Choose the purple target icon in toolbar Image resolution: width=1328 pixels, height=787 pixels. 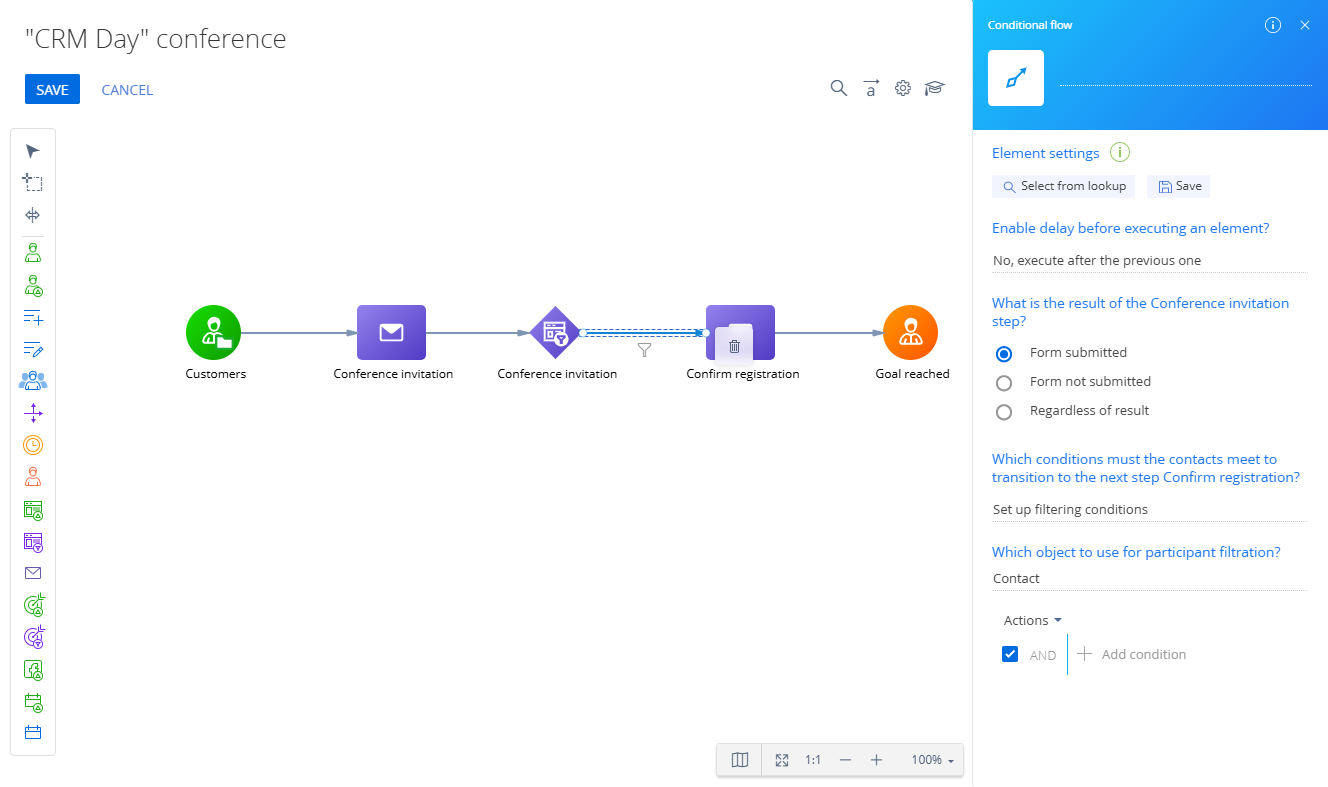pos(33,637)
